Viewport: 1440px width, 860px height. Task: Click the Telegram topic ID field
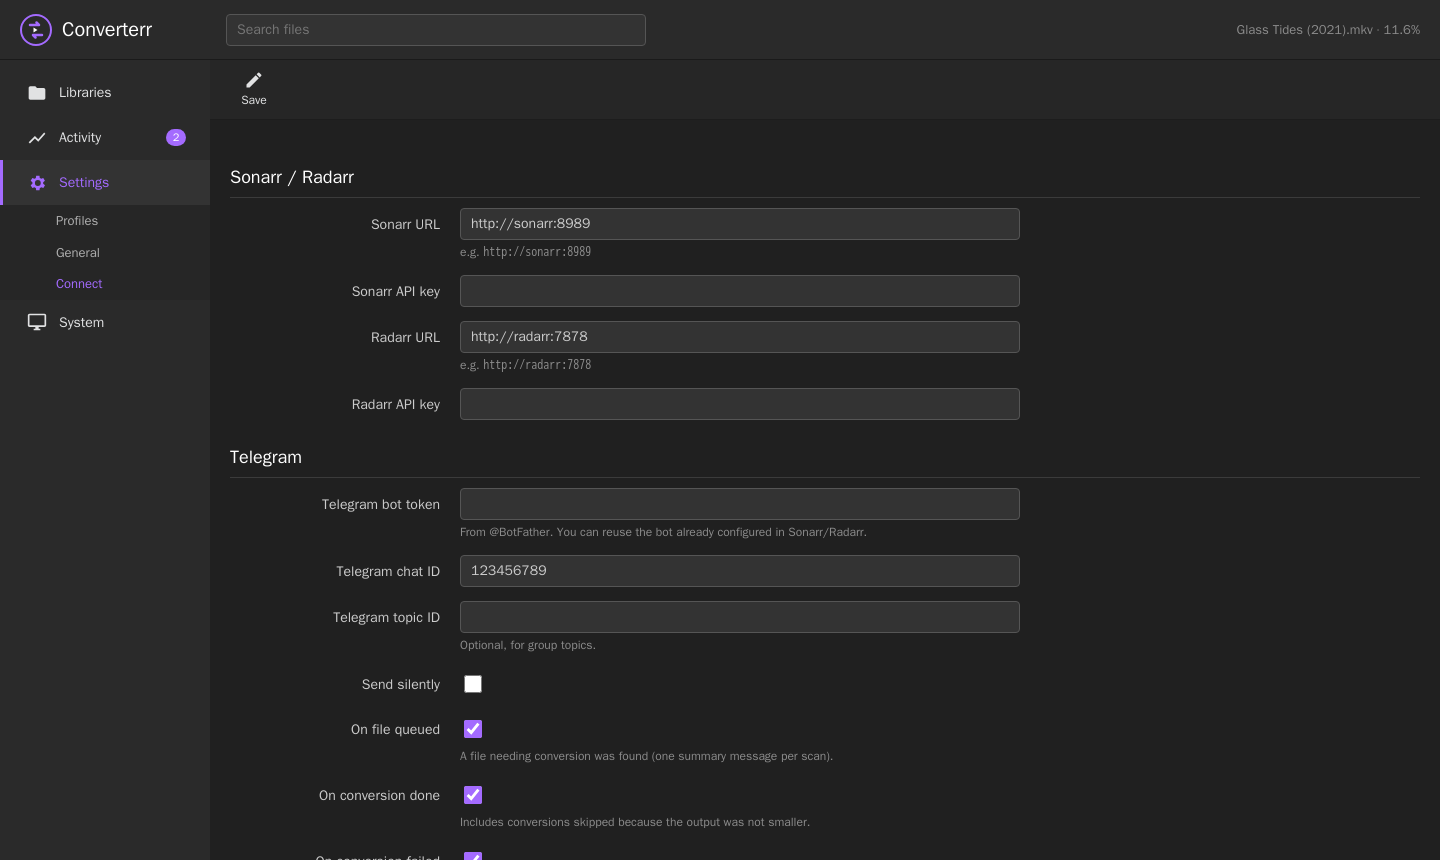[740, 617]
